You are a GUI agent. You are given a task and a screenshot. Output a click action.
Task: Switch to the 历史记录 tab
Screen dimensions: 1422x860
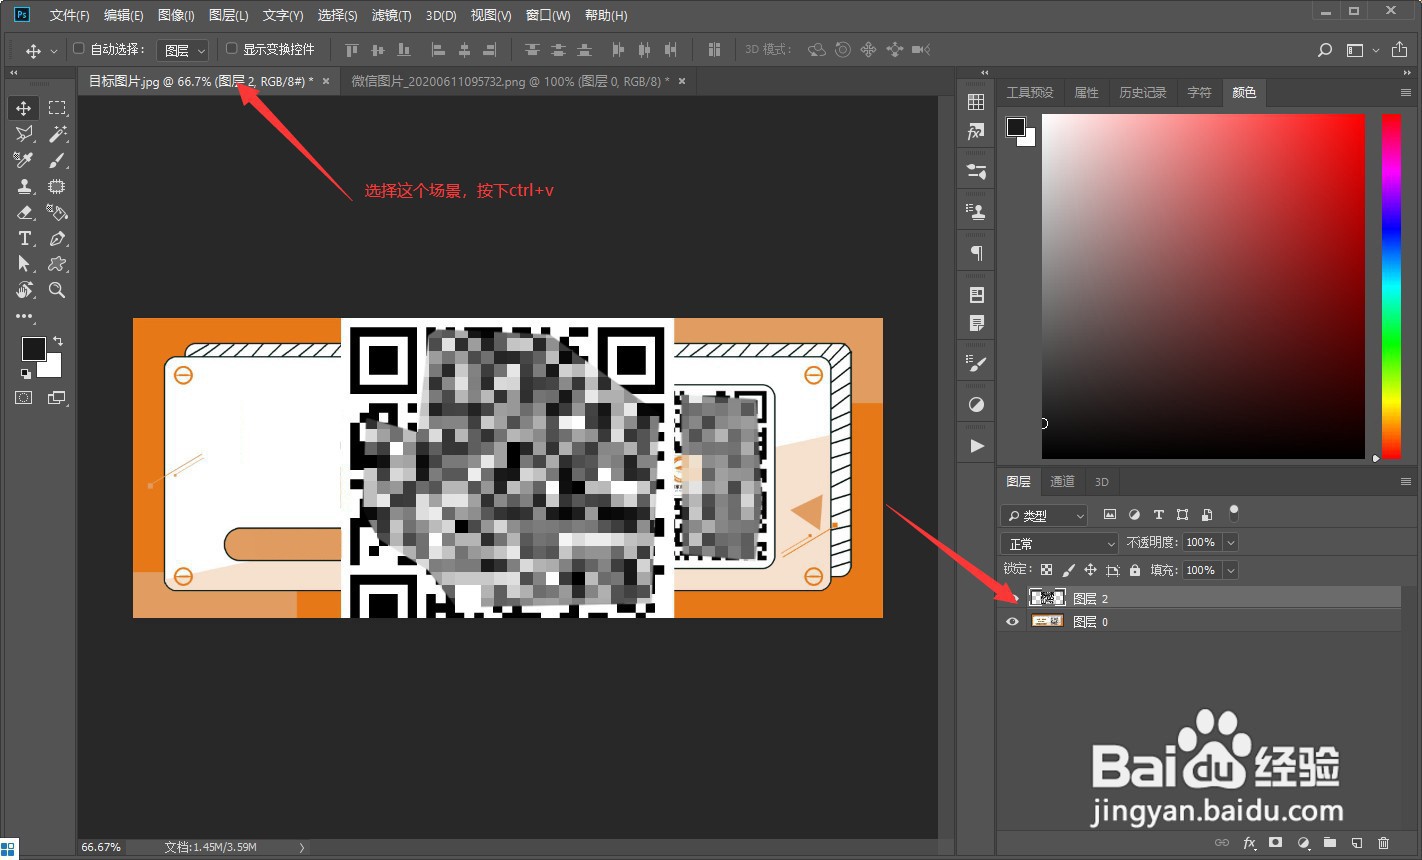pos(1143,93)
